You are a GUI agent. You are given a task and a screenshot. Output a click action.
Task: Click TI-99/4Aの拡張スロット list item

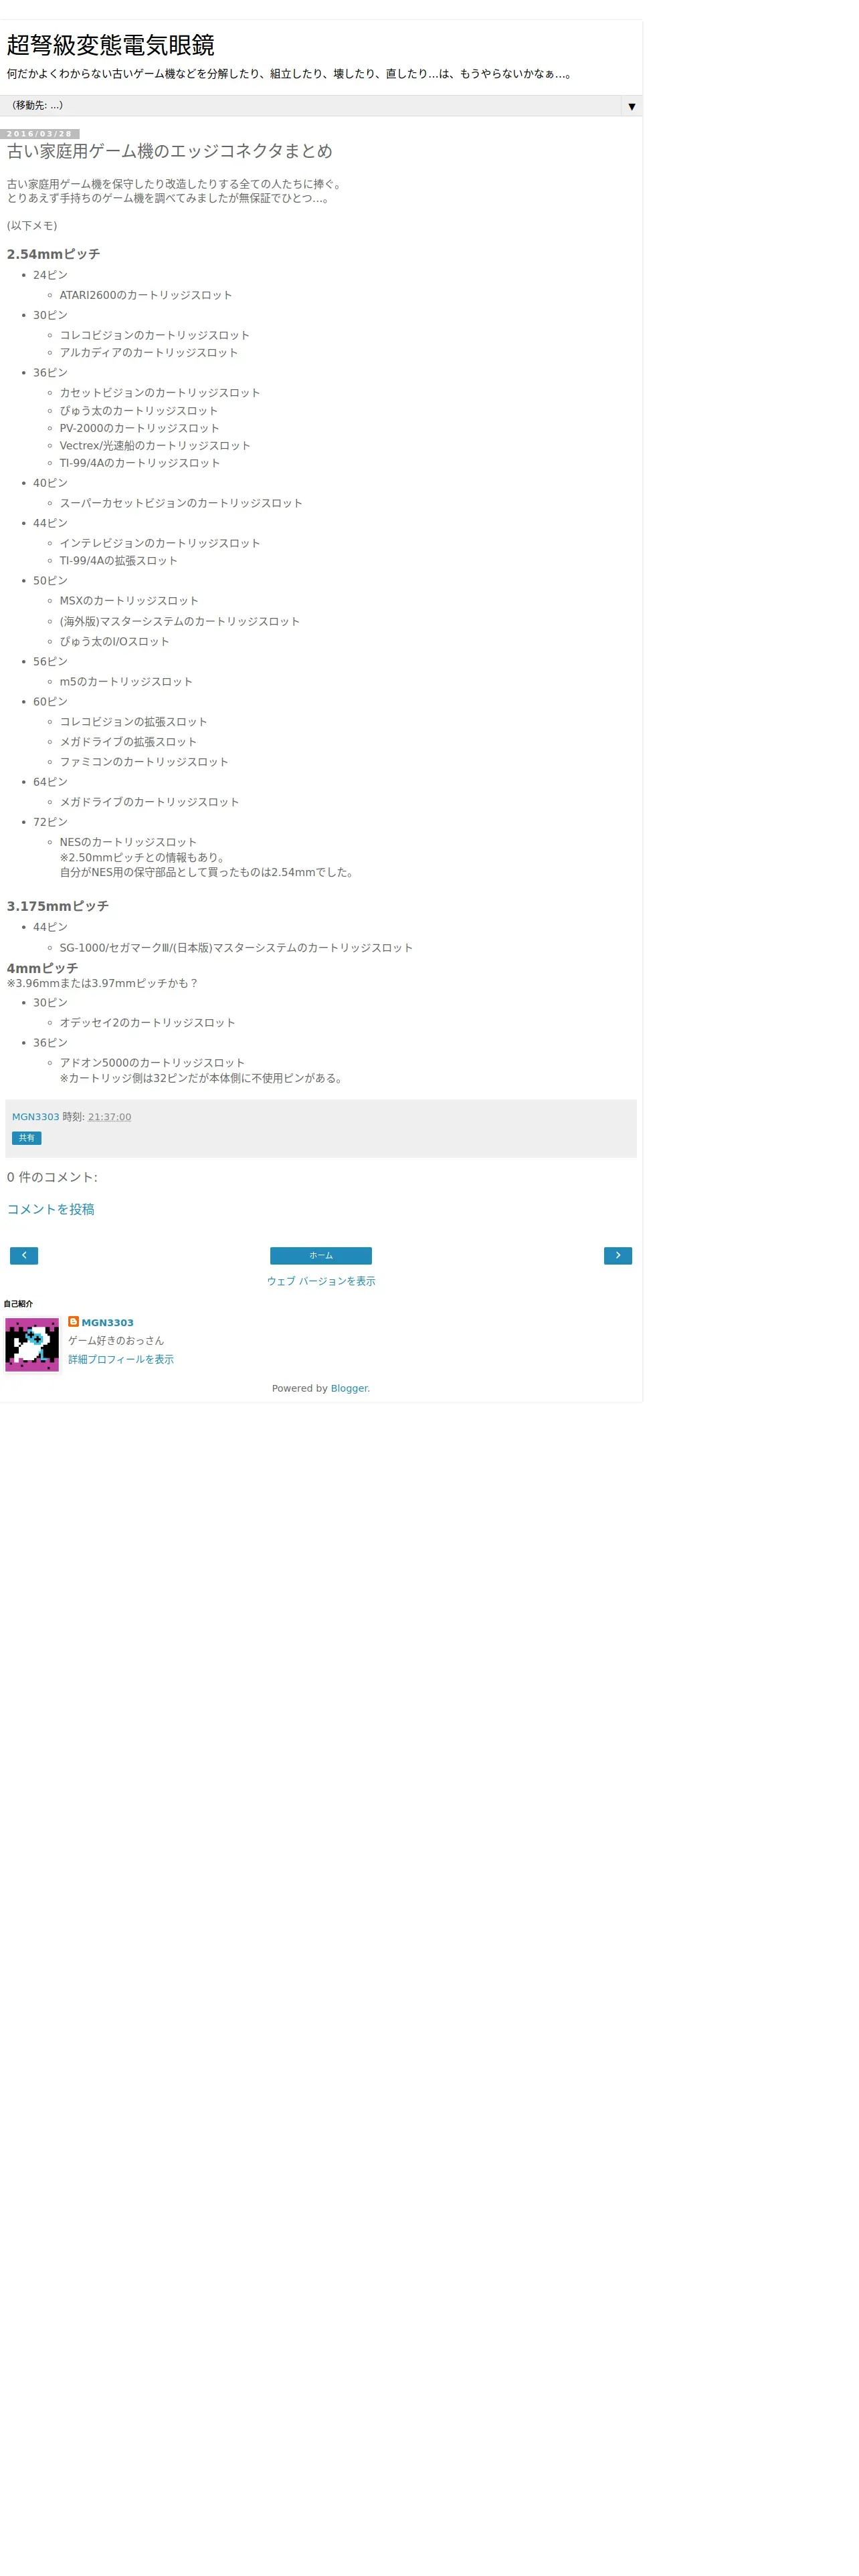(x=119, y=561)
